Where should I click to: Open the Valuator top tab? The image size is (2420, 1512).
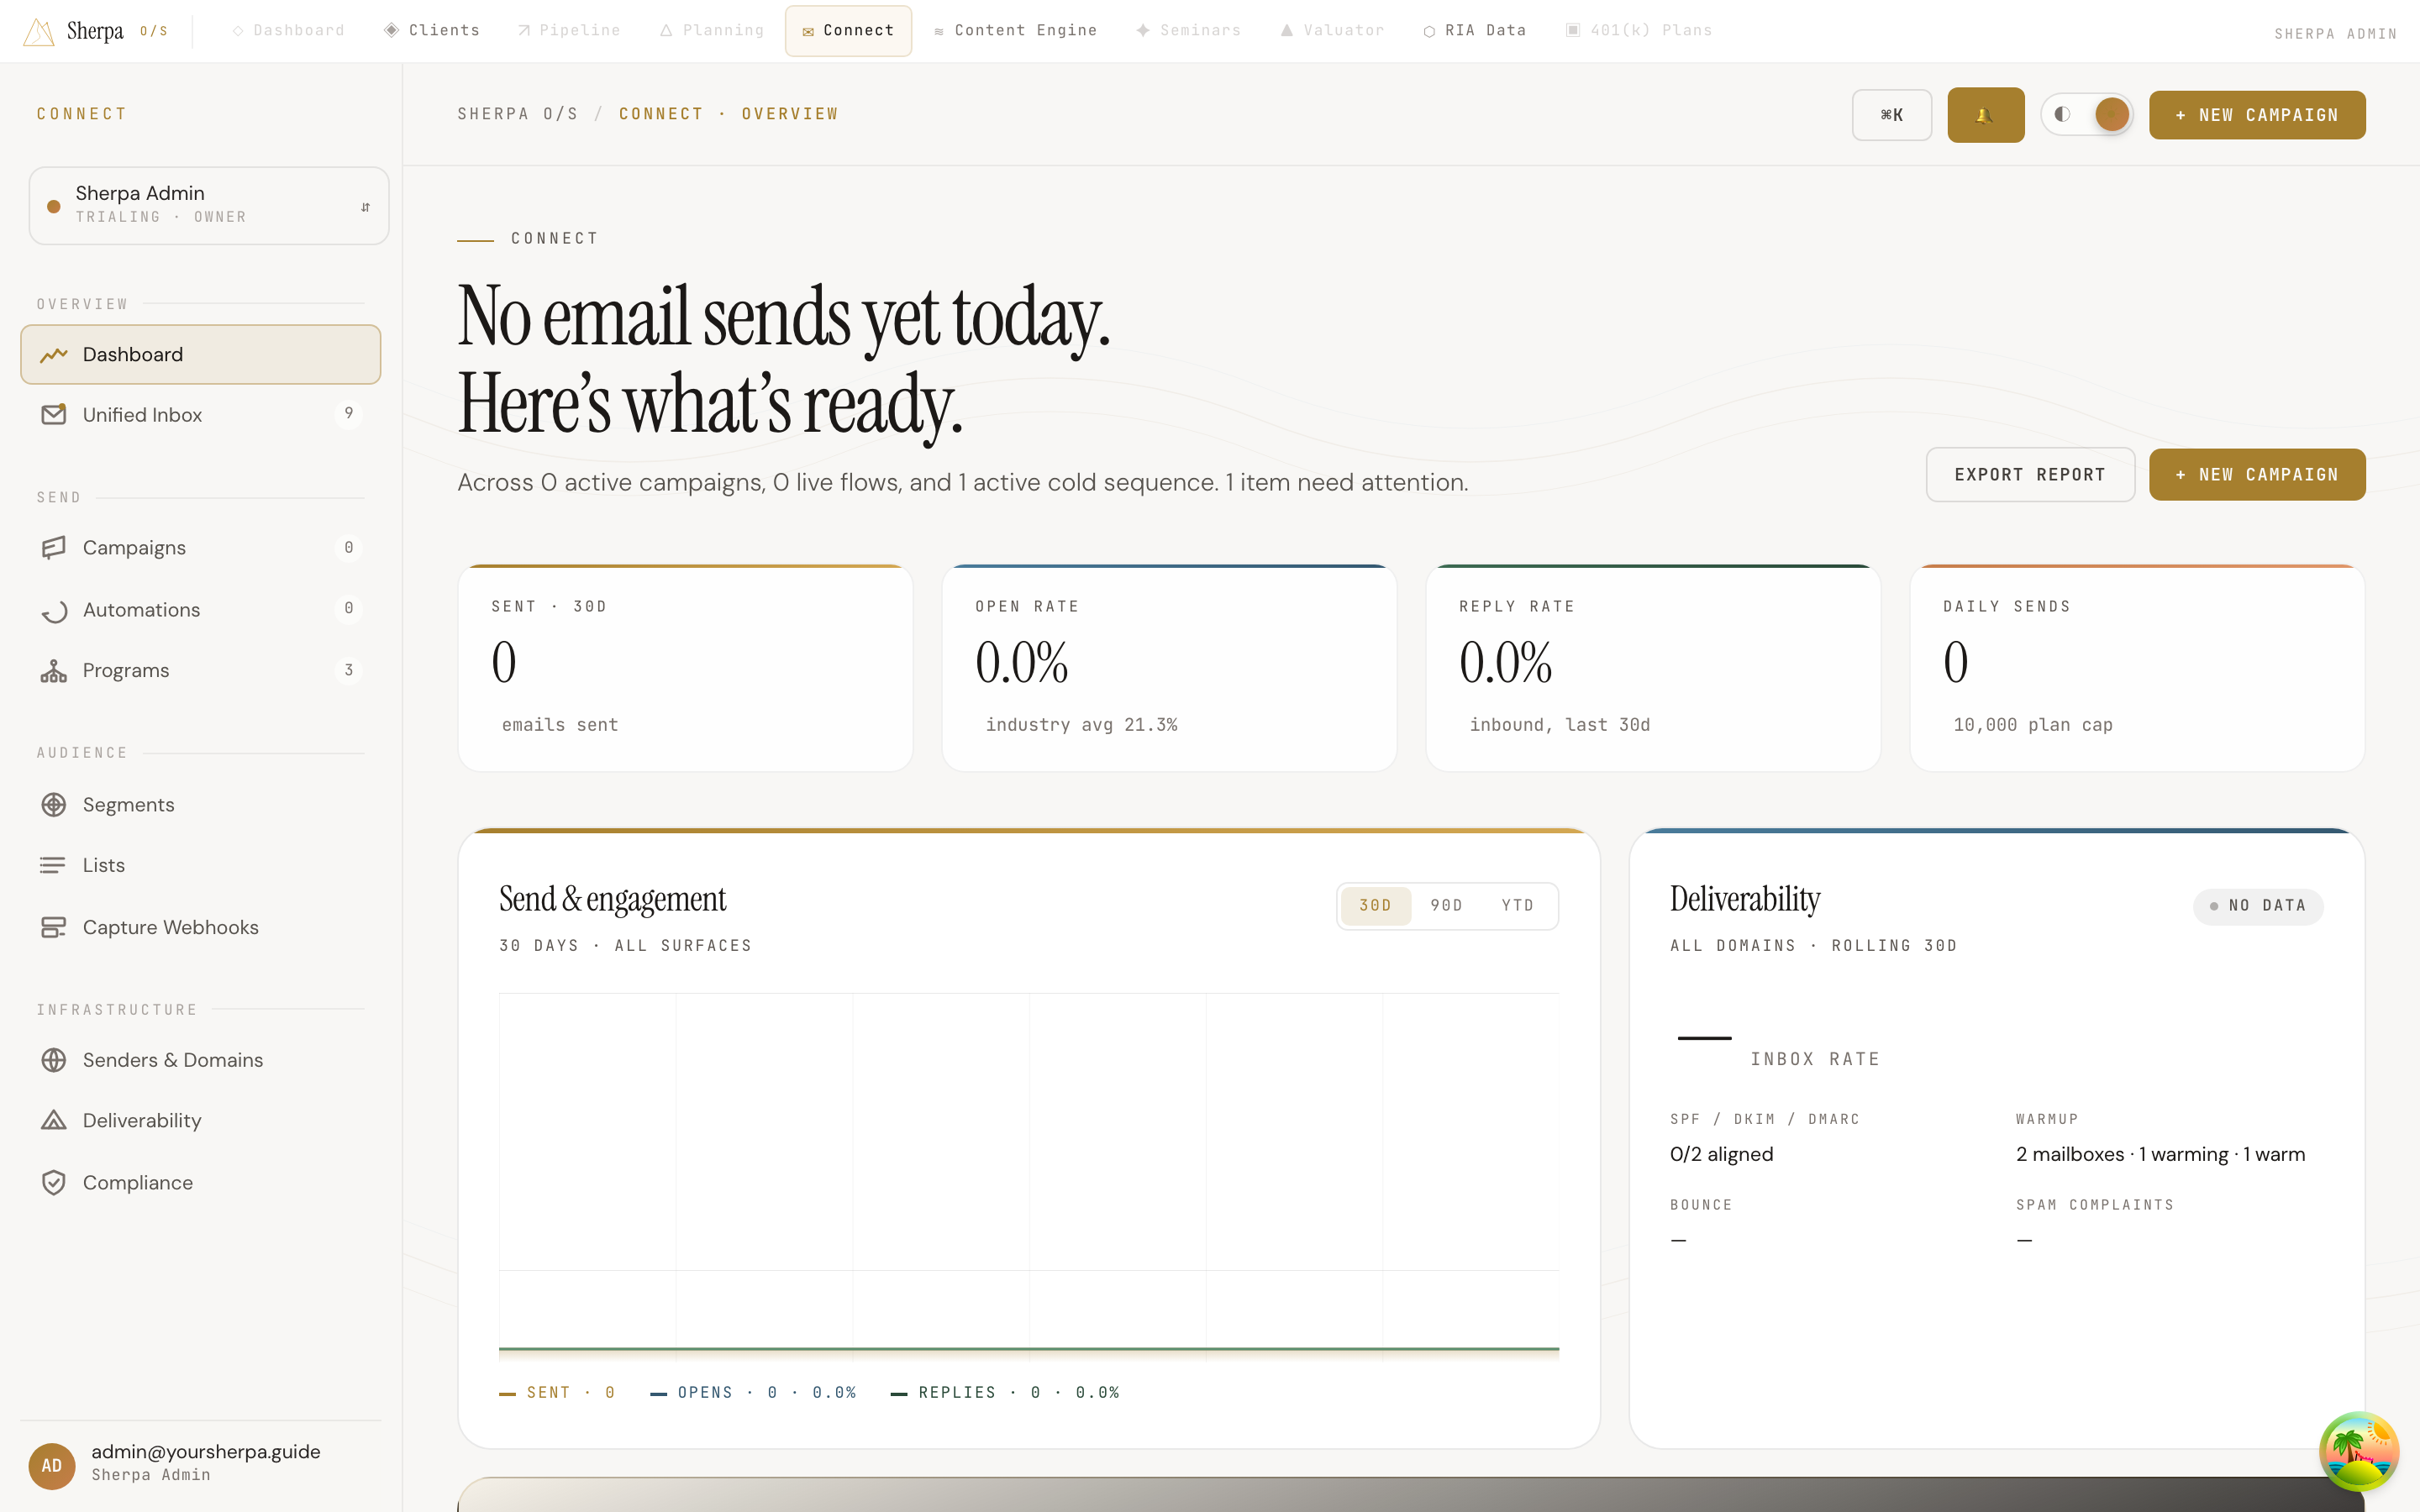[x=1332, y=30]
